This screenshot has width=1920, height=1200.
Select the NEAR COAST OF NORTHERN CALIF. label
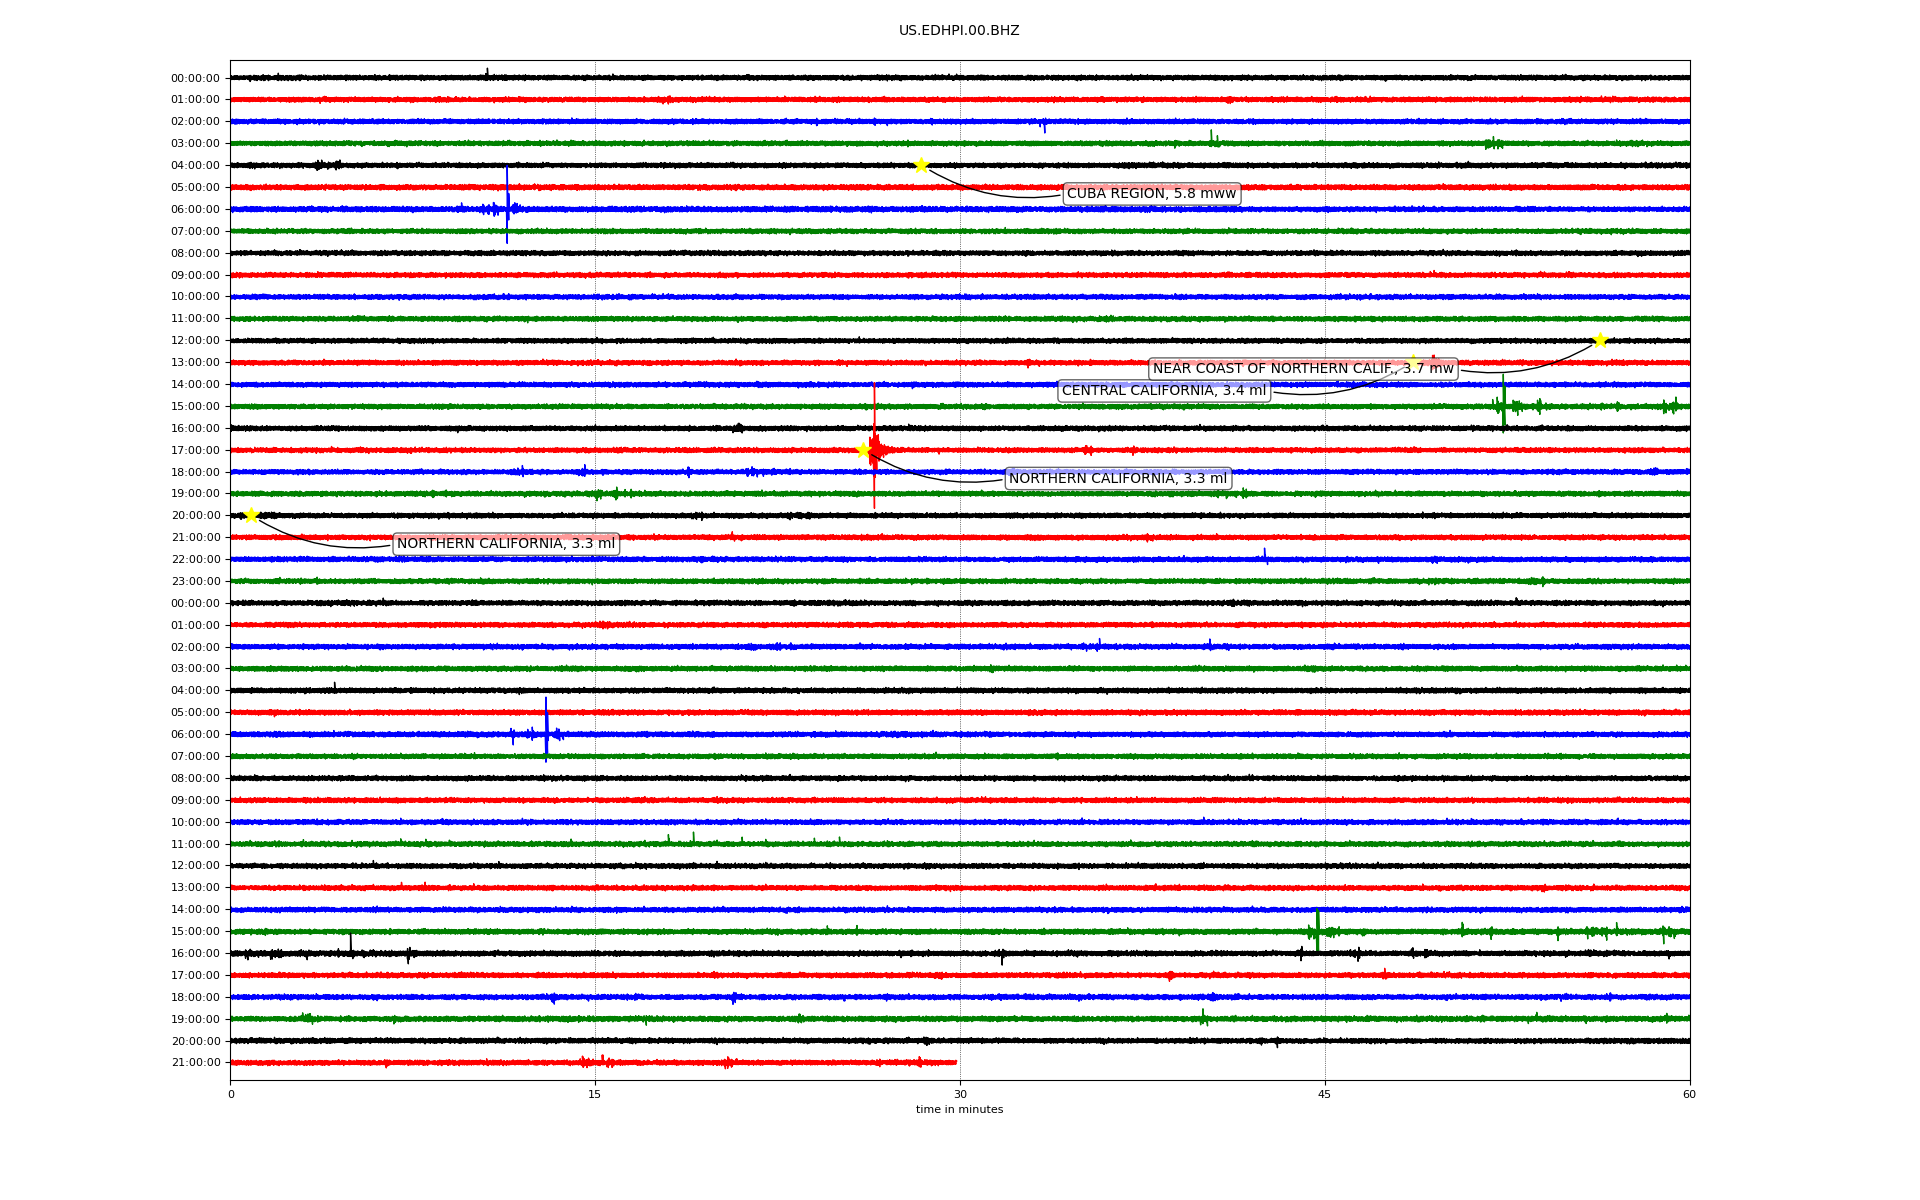(x=1302, y=369)
